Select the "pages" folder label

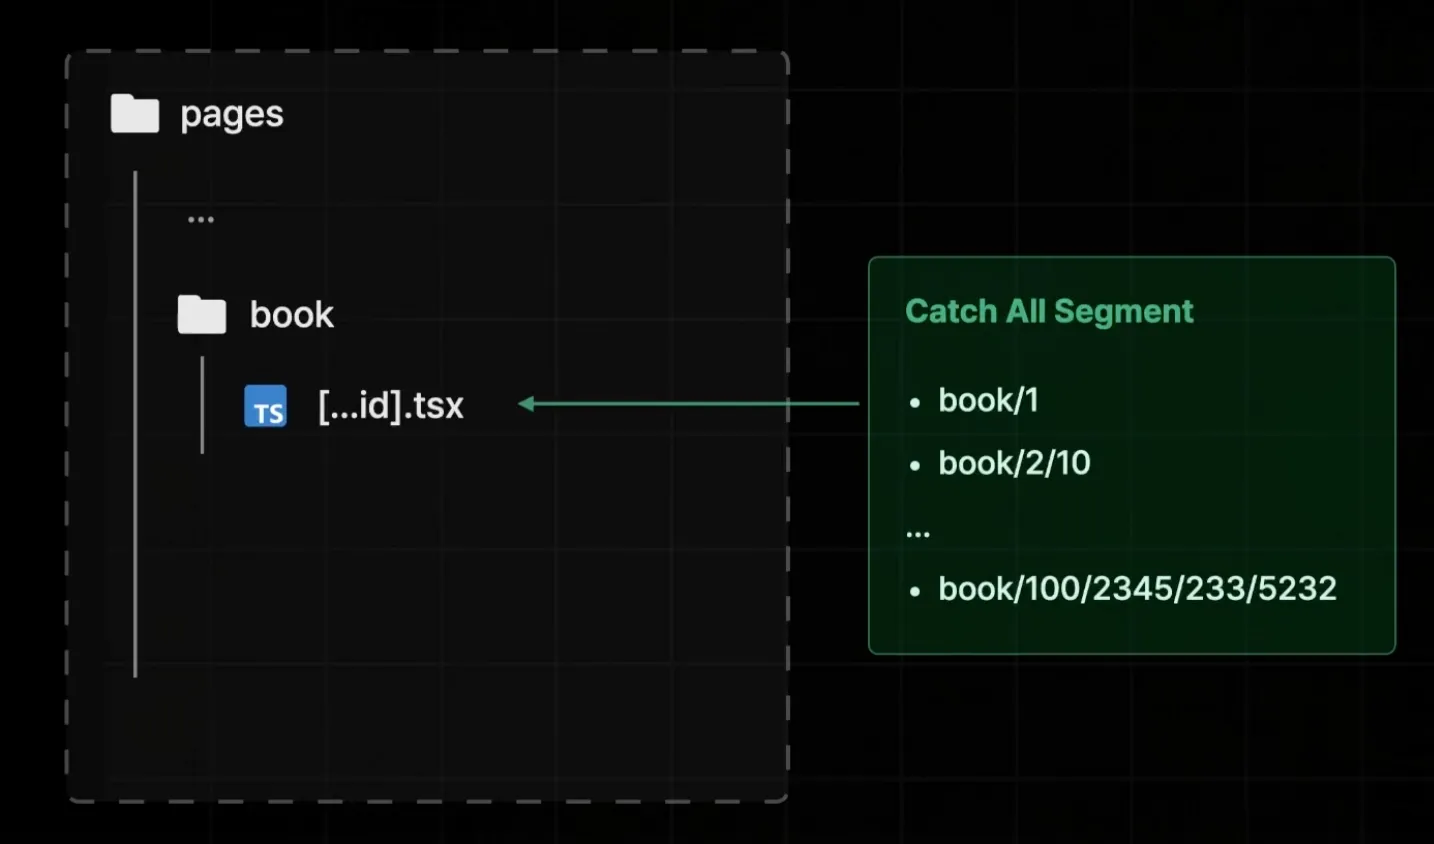(231, 115)
